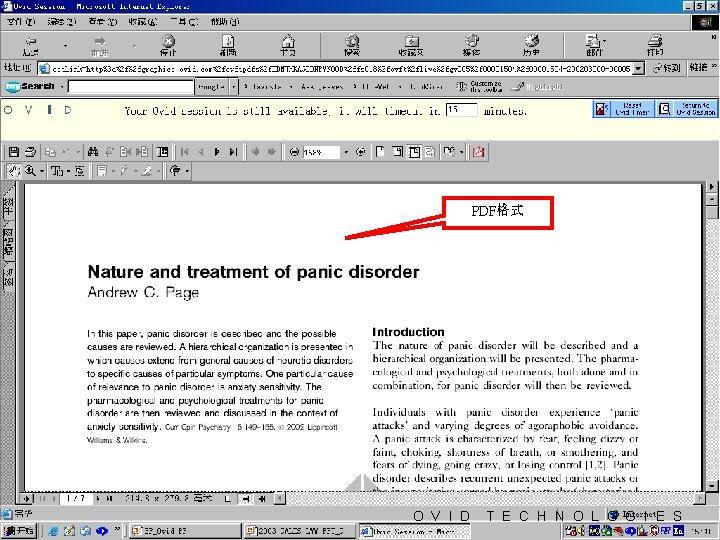The image size is (720, 540).
Task: Select the Hand tool
Action: pos(14,171)
